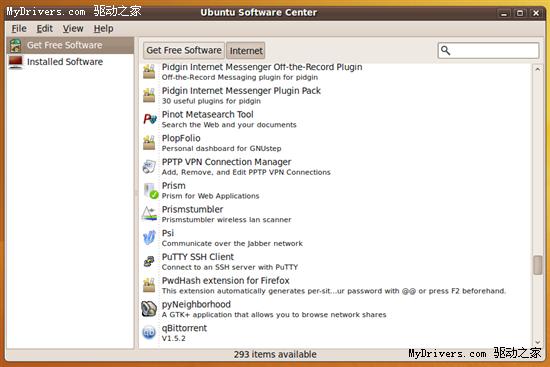Viewport: 550px width, 367px height.
Task: Click 'Connect to an SSH server with PuTTY' text
Action: pos(230,267)
